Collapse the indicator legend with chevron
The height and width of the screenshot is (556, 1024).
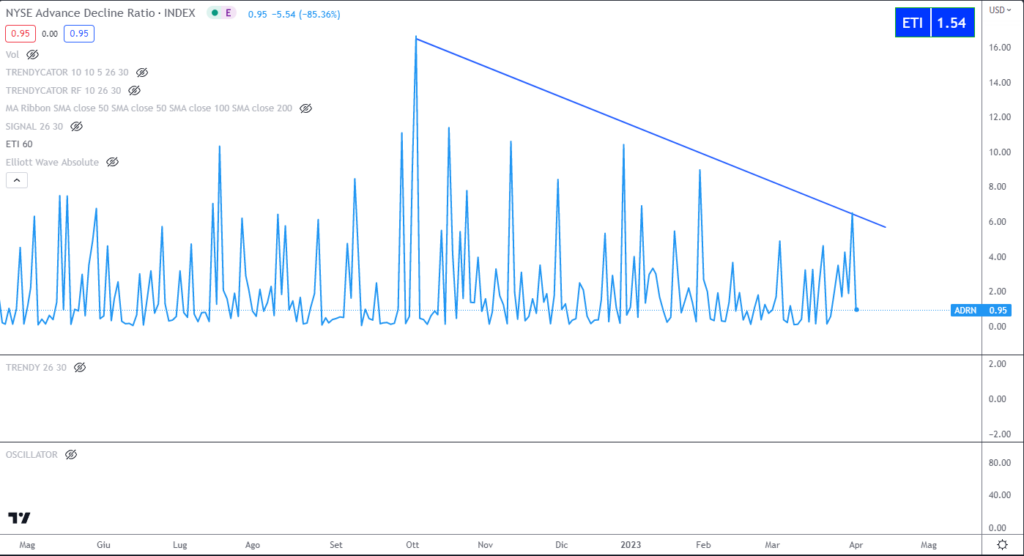coord(16,180)
